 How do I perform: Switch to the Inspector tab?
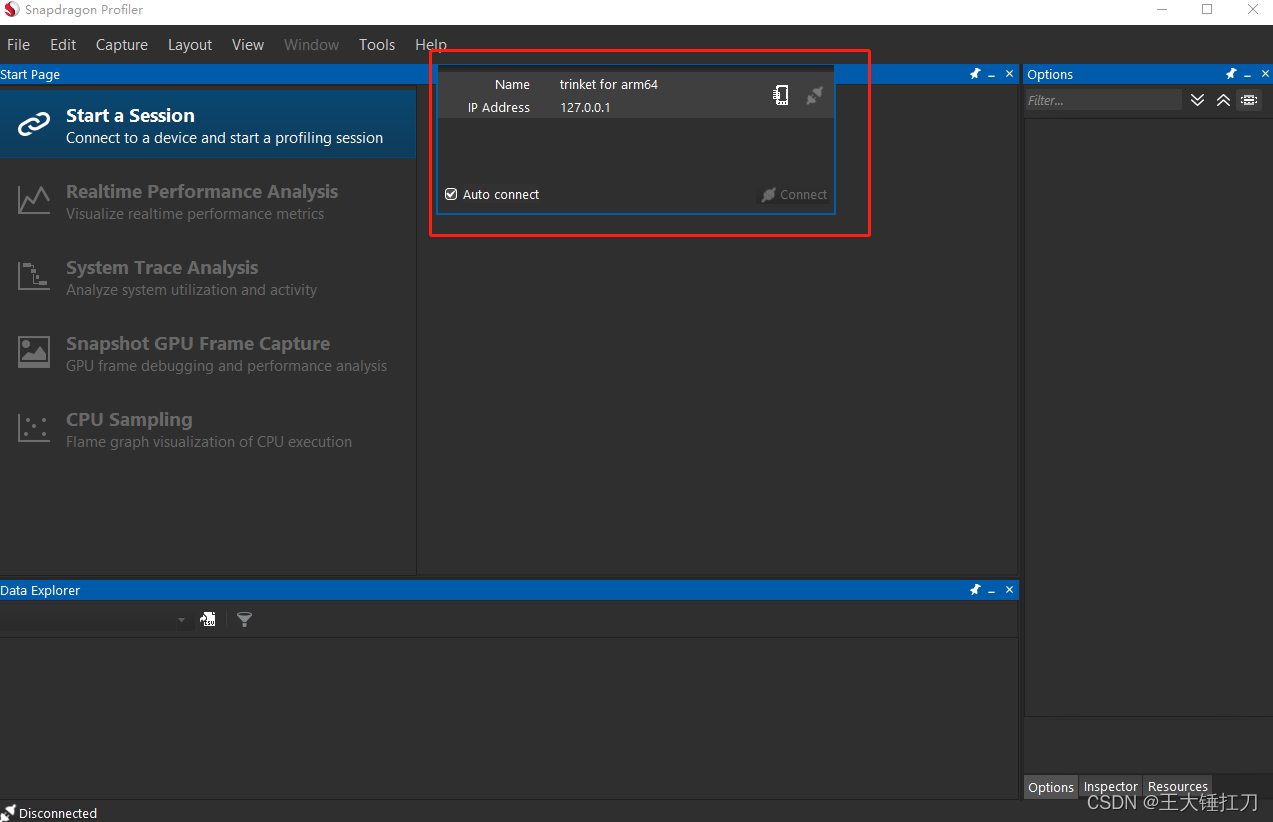(x=1111, y=787)
